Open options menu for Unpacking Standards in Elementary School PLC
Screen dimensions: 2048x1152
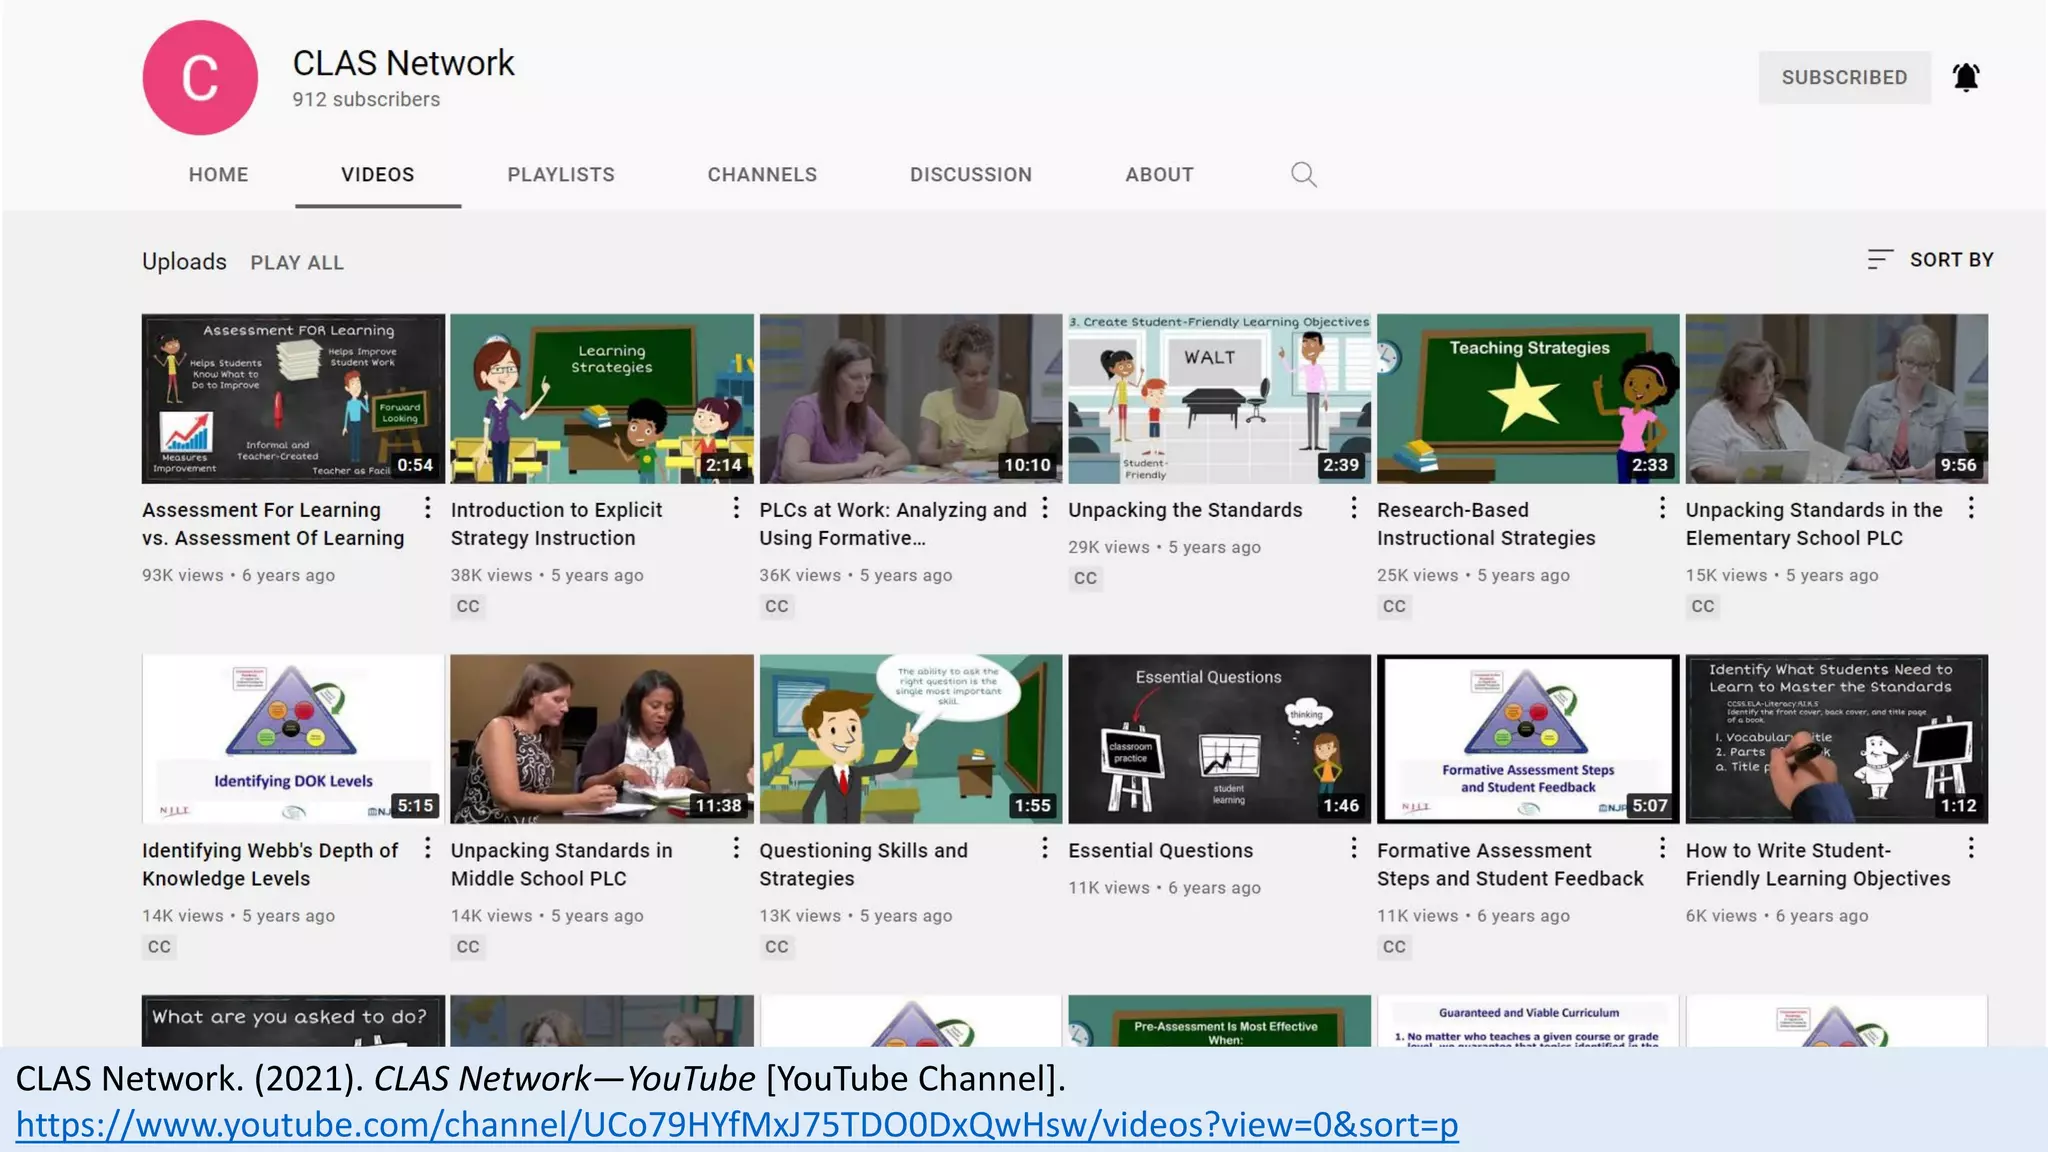(1971, 508)
